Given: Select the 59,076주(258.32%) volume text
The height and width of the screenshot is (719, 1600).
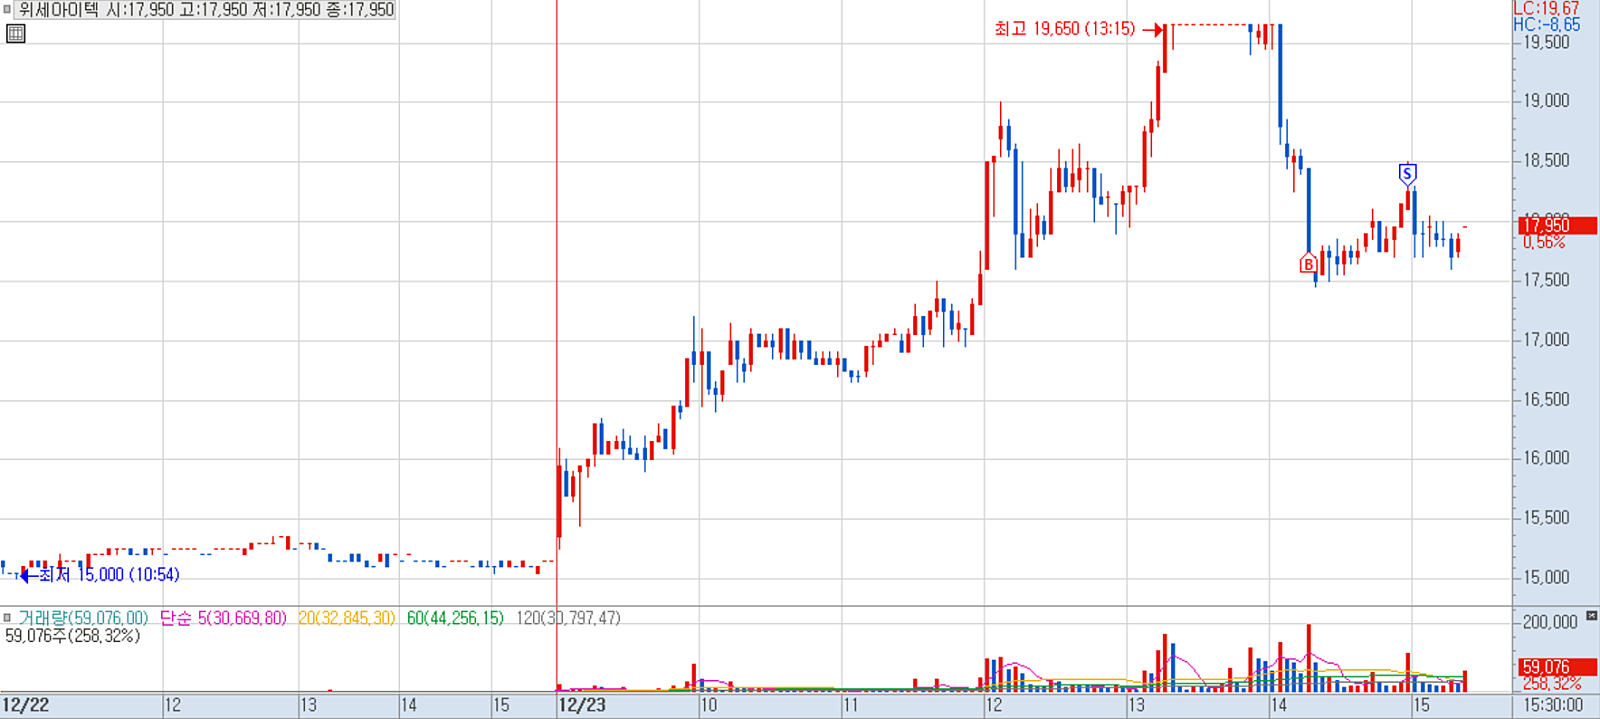Looking at the screenshot, I should point(73,636).
